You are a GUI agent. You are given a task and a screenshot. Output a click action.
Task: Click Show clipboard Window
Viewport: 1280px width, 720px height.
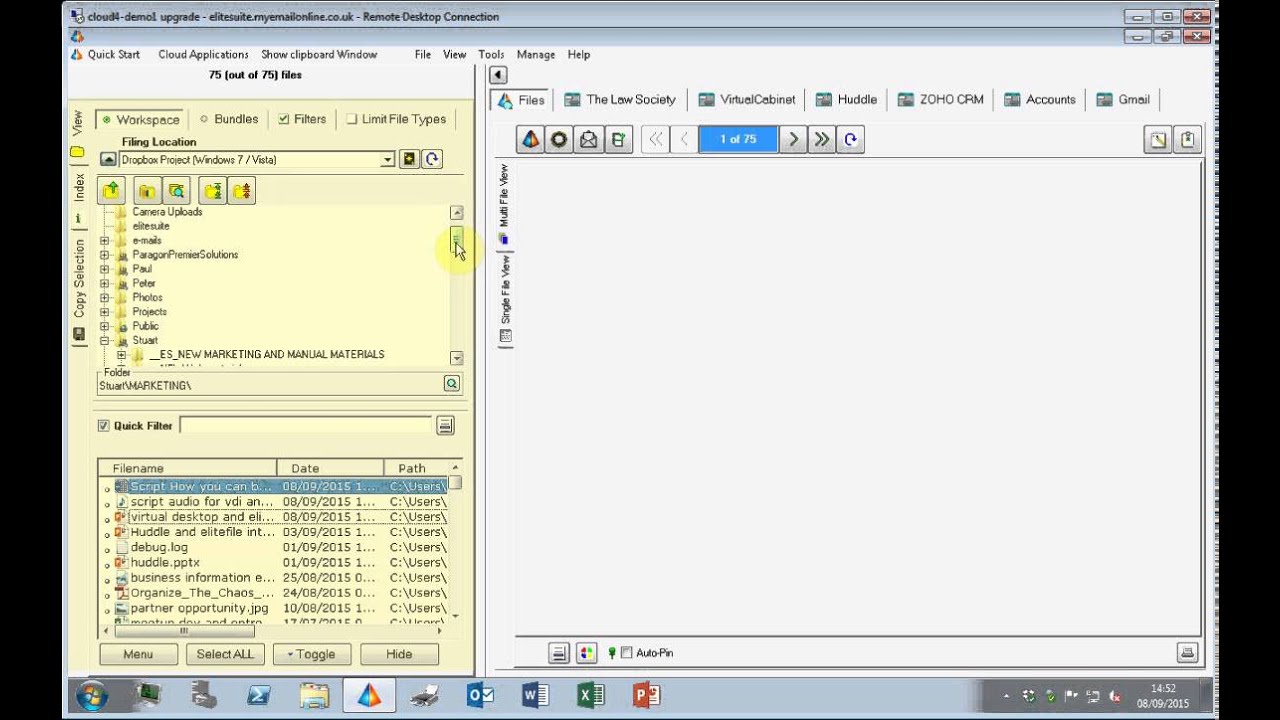319,54
